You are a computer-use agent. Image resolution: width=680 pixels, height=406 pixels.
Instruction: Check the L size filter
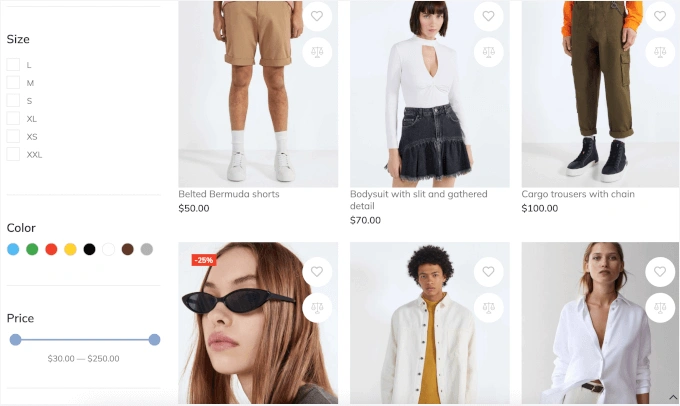pos(13,65)
